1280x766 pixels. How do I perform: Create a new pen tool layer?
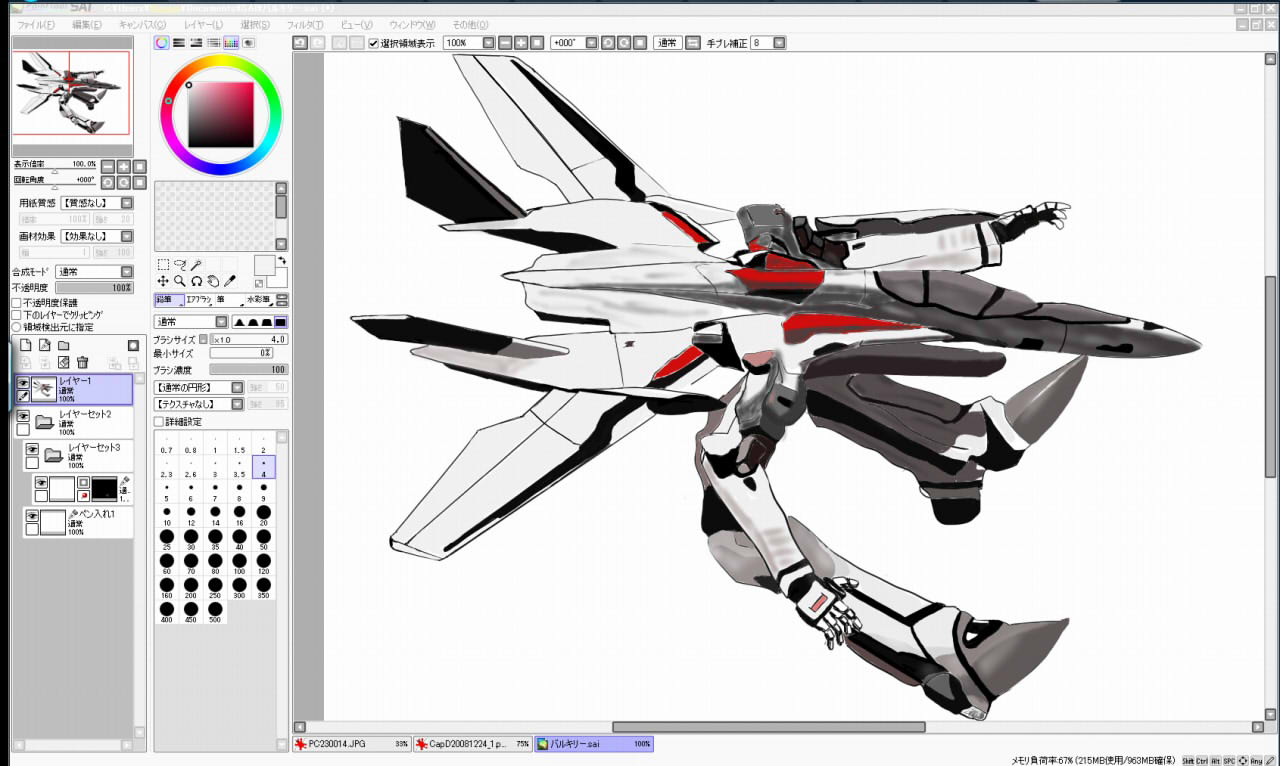[45, 345]
